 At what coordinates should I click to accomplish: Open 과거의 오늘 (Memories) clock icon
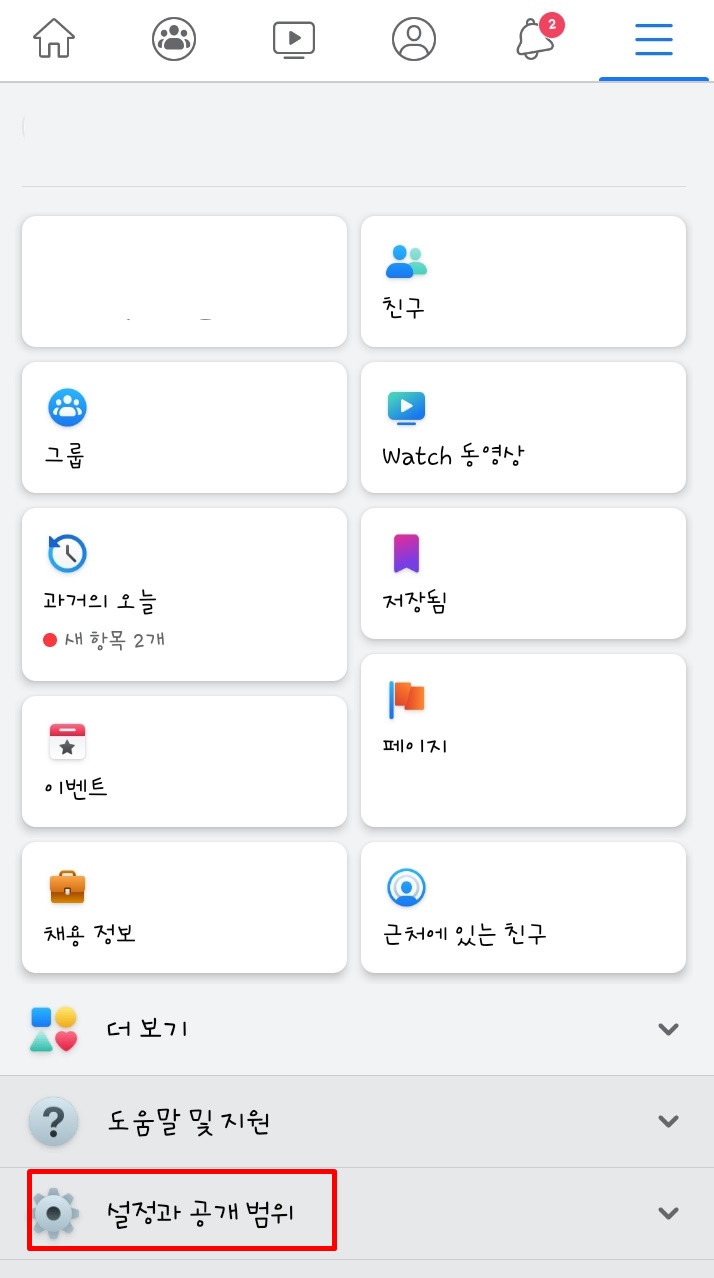67,553
